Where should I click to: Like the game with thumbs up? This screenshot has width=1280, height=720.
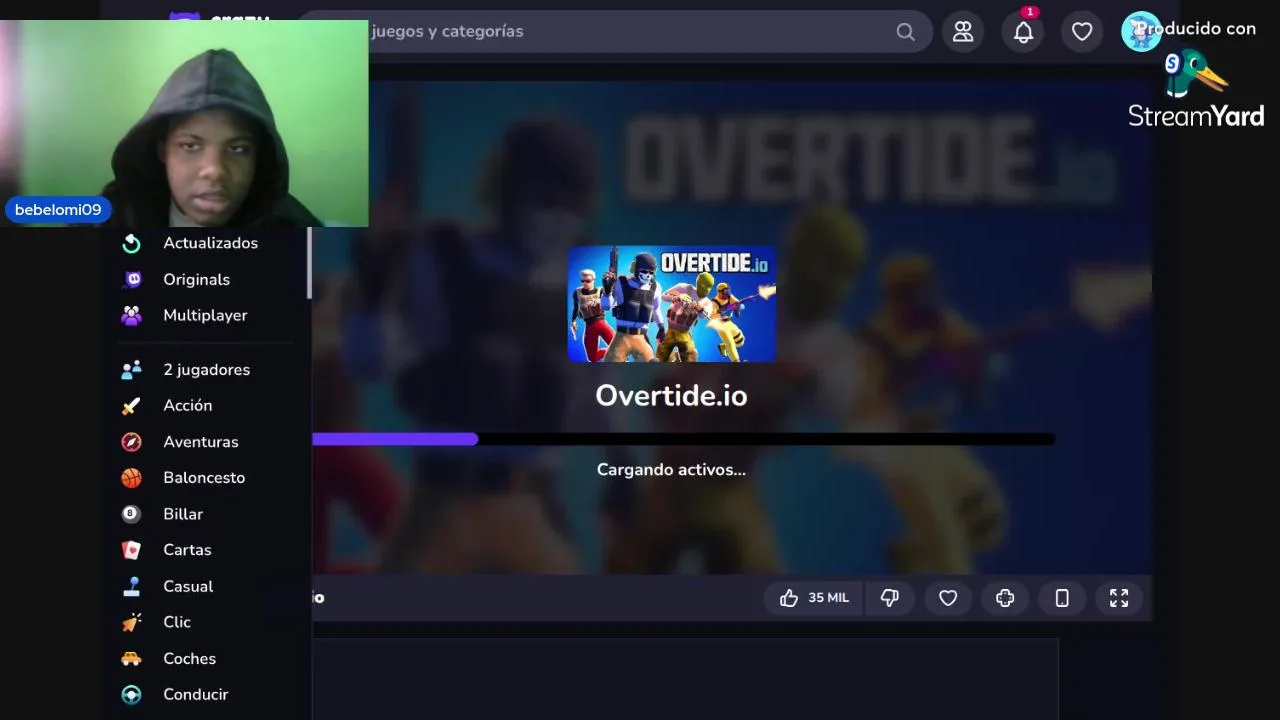[x=789, y=598]
